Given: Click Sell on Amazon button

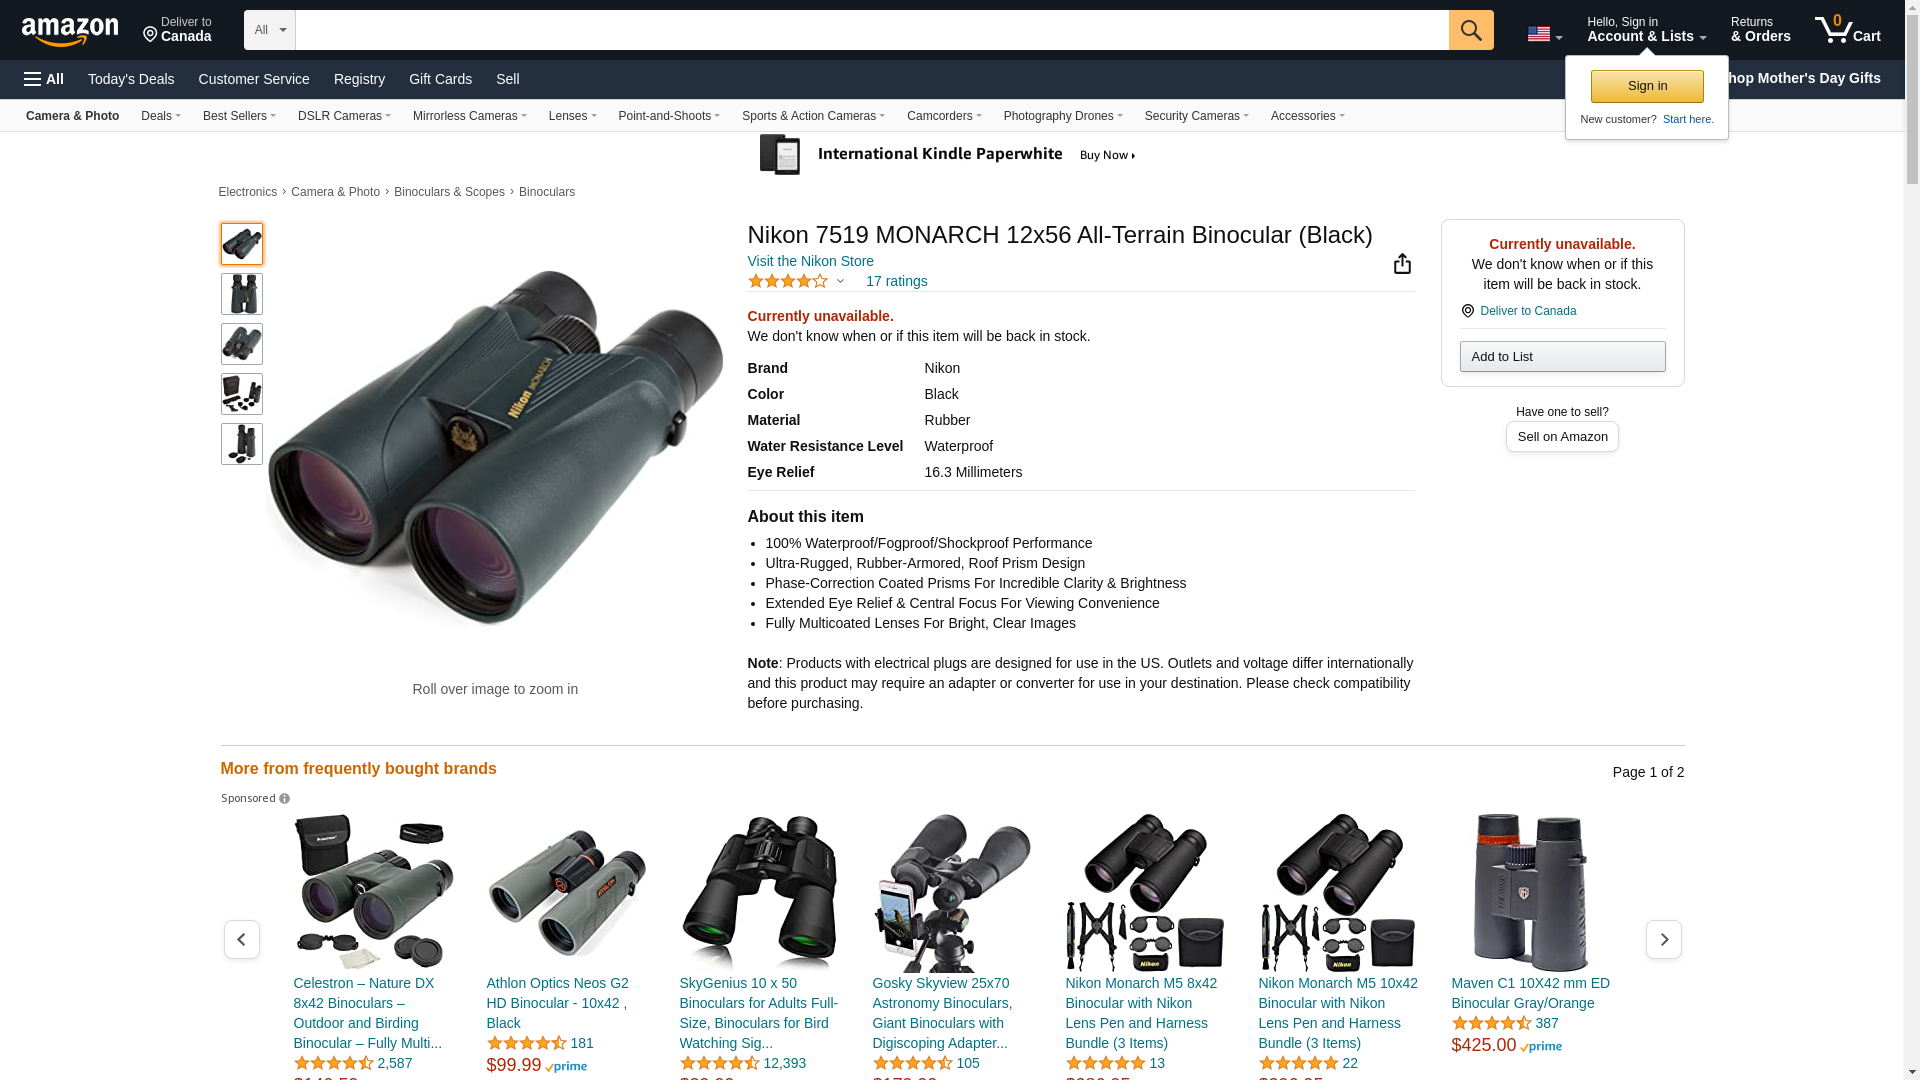Looking at the screenshot, I should coord(1562,437).
